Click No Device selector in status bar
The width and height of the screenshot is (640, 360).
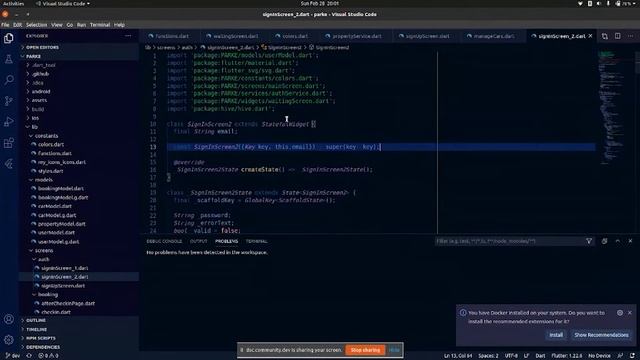[599, 356]
